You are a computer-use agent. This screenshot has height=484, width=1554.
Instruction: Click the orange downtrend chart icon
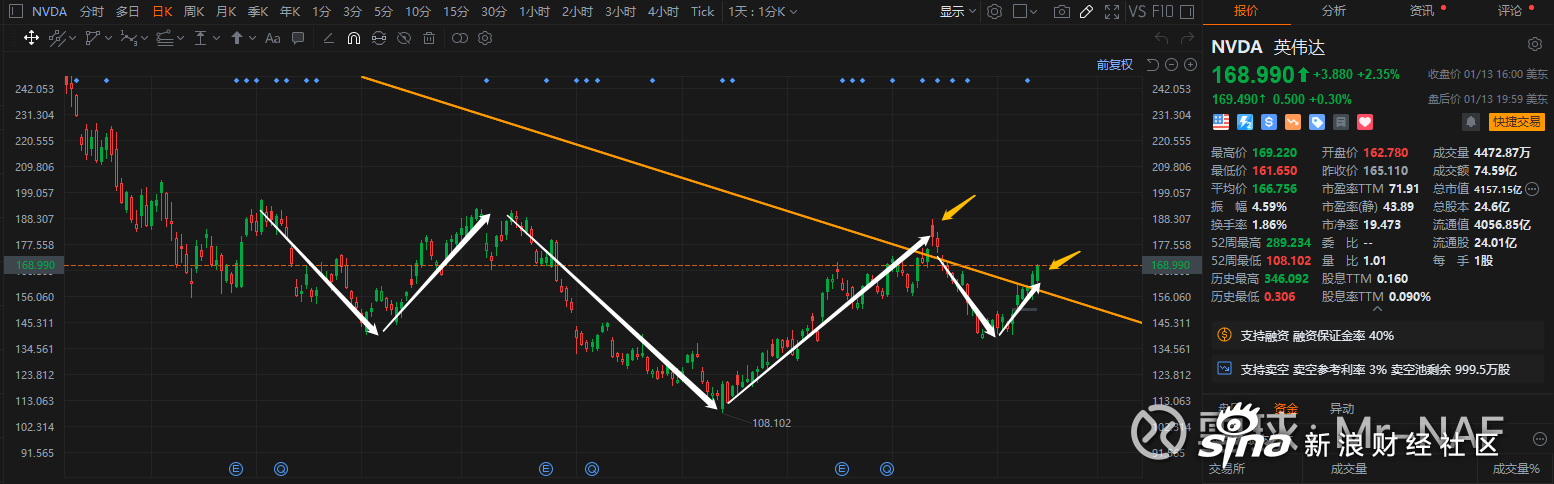click(x=1293, y=122)
